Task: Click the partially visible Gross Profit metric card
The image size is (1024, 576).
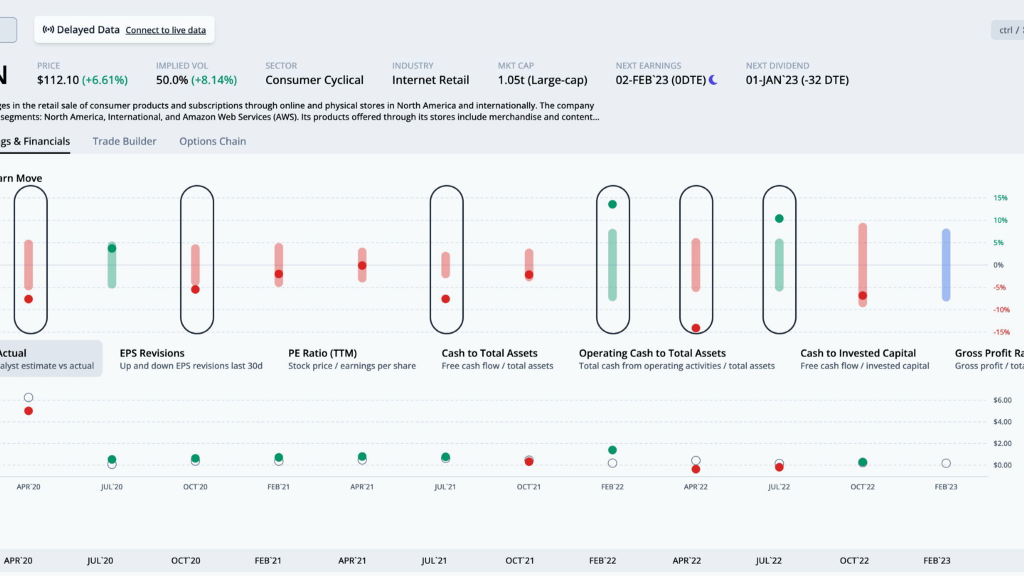Action: tap(988, 359)
